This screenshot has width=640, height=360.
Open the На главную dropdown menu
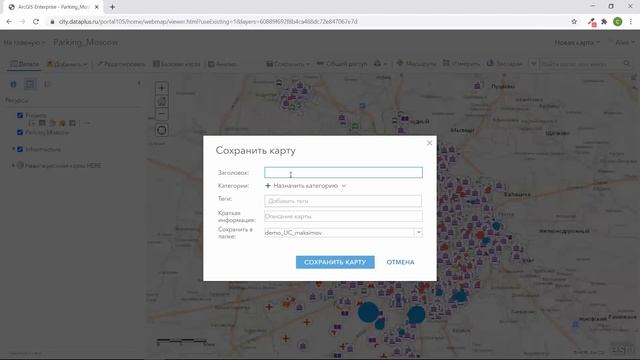point(24,42)
